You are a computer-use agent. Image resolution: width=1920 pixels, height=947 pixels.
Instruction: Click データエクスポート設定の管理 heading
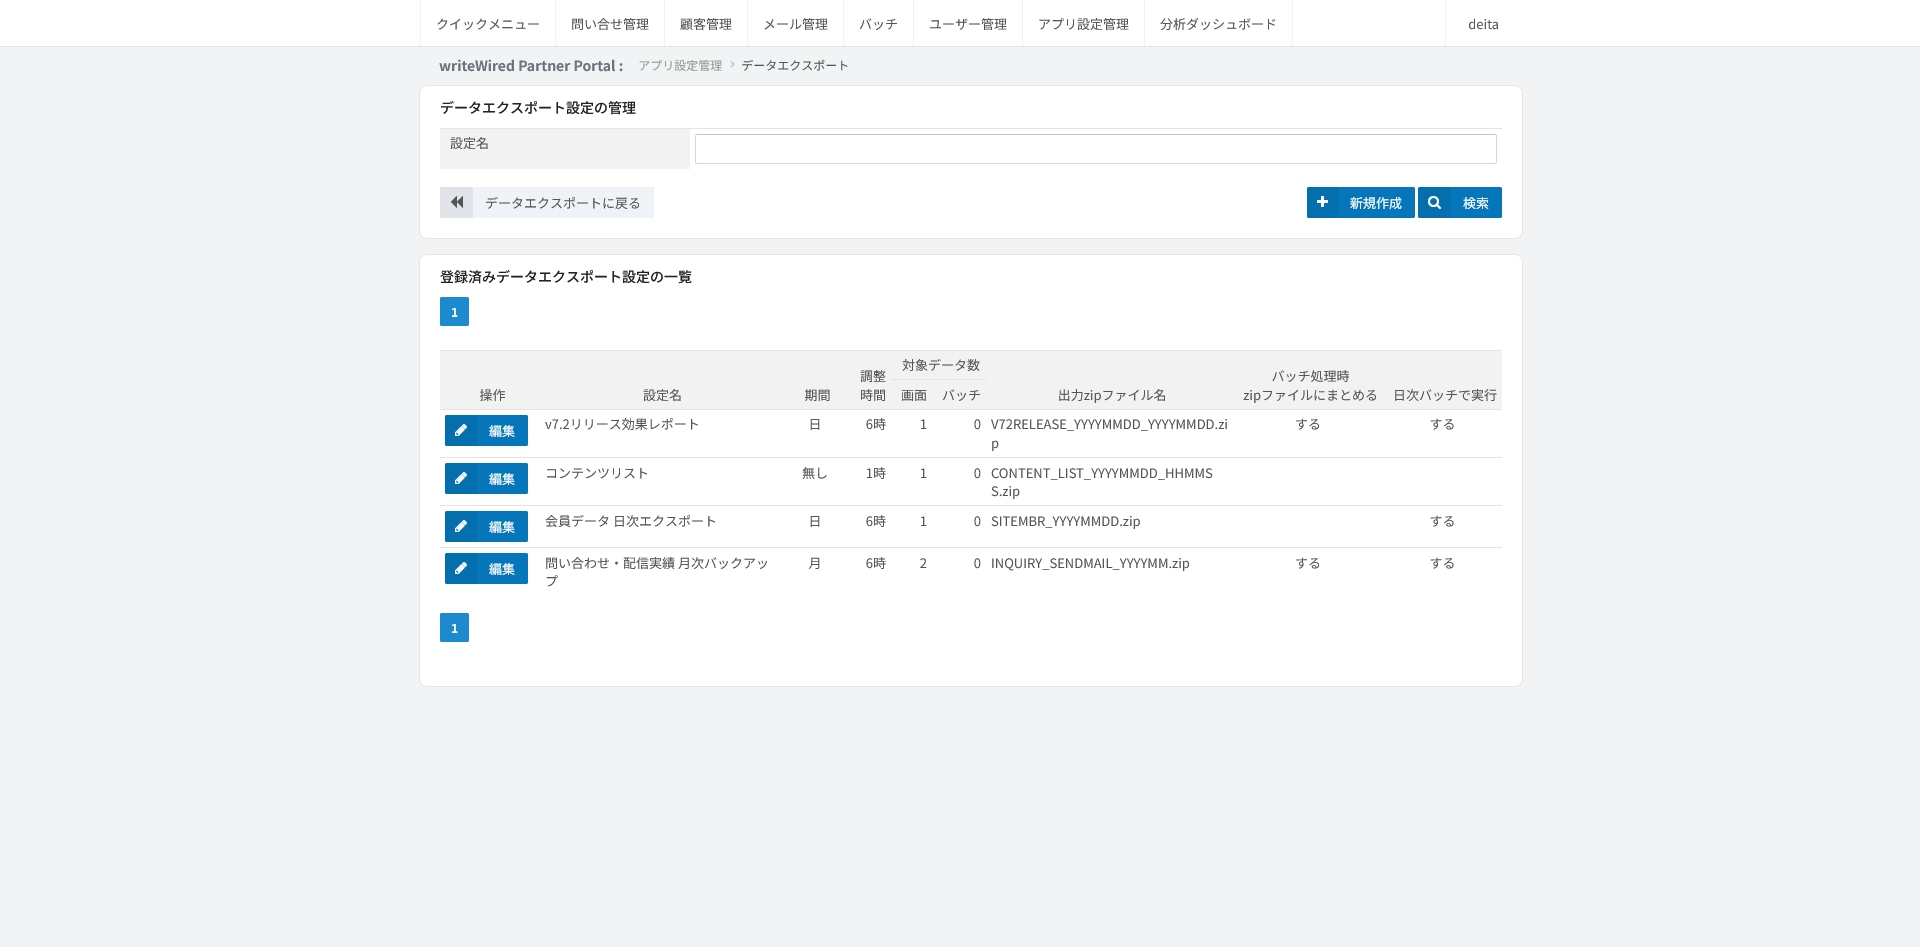pyautogui.click(x=538, y=108)
